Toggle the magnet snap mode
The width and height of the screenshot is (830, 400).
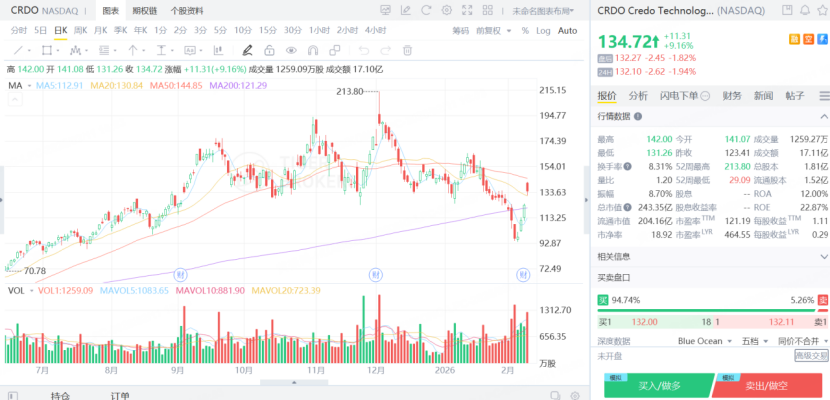(313, 51)
